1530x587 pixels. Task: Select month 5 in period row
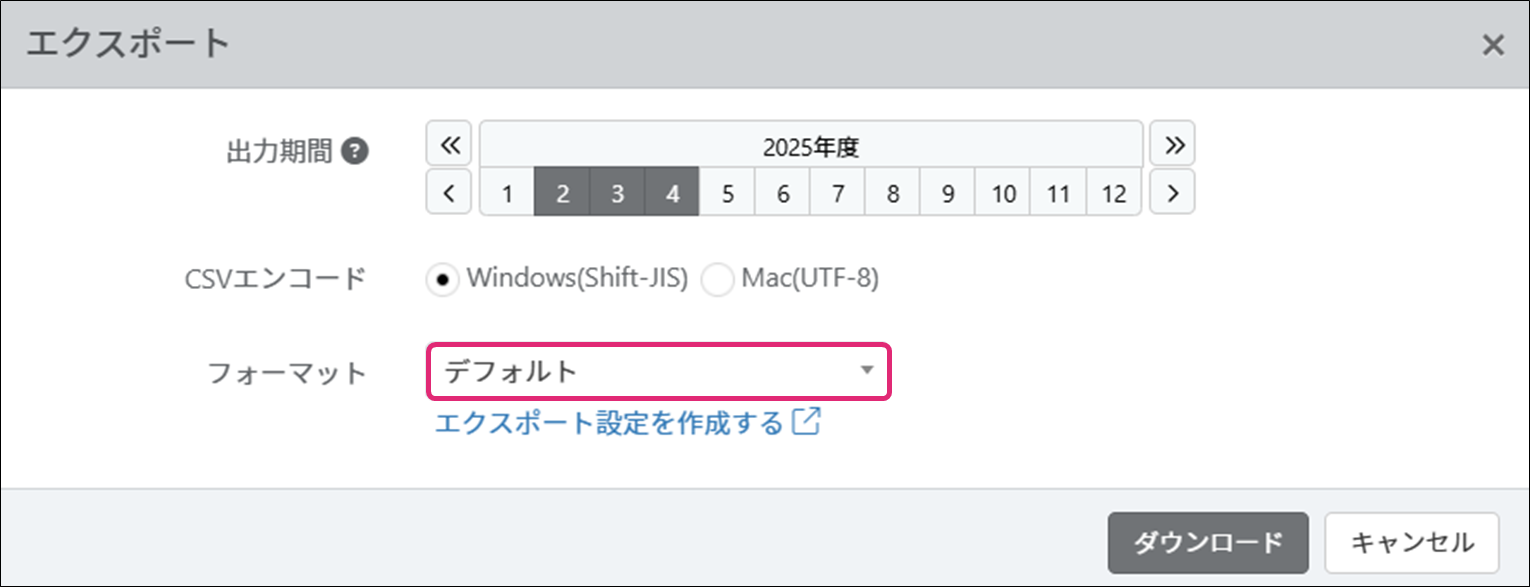728,194
